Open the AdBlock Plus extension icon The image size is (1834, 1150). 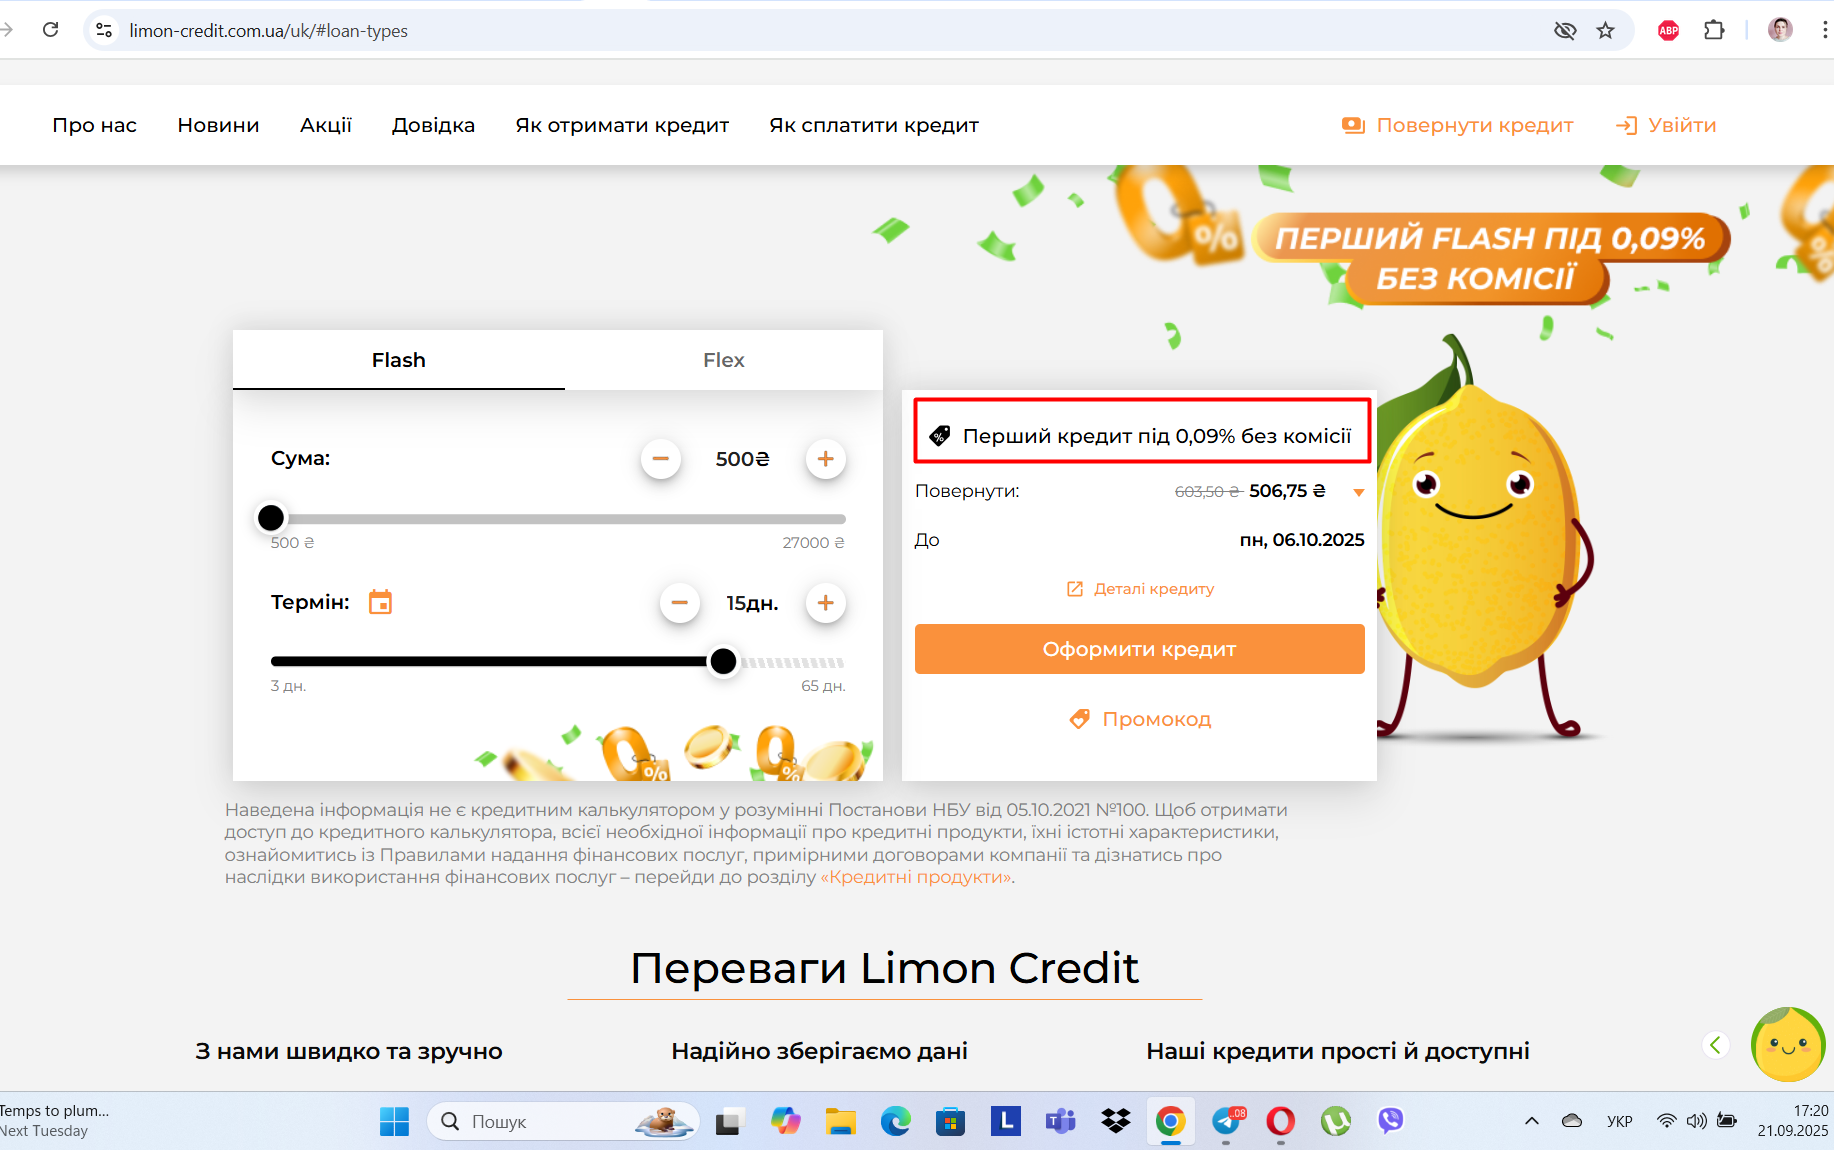point(1668,31)
